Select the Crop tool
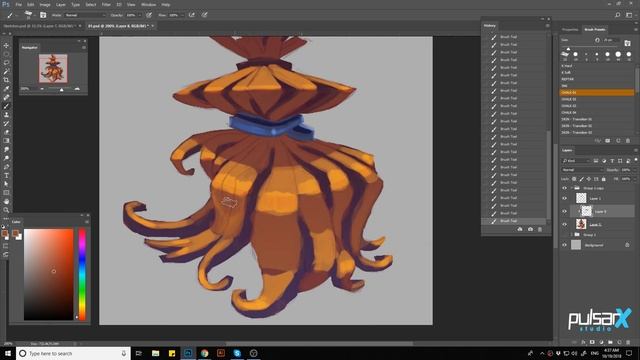640x360 pixels. point(6,80)
